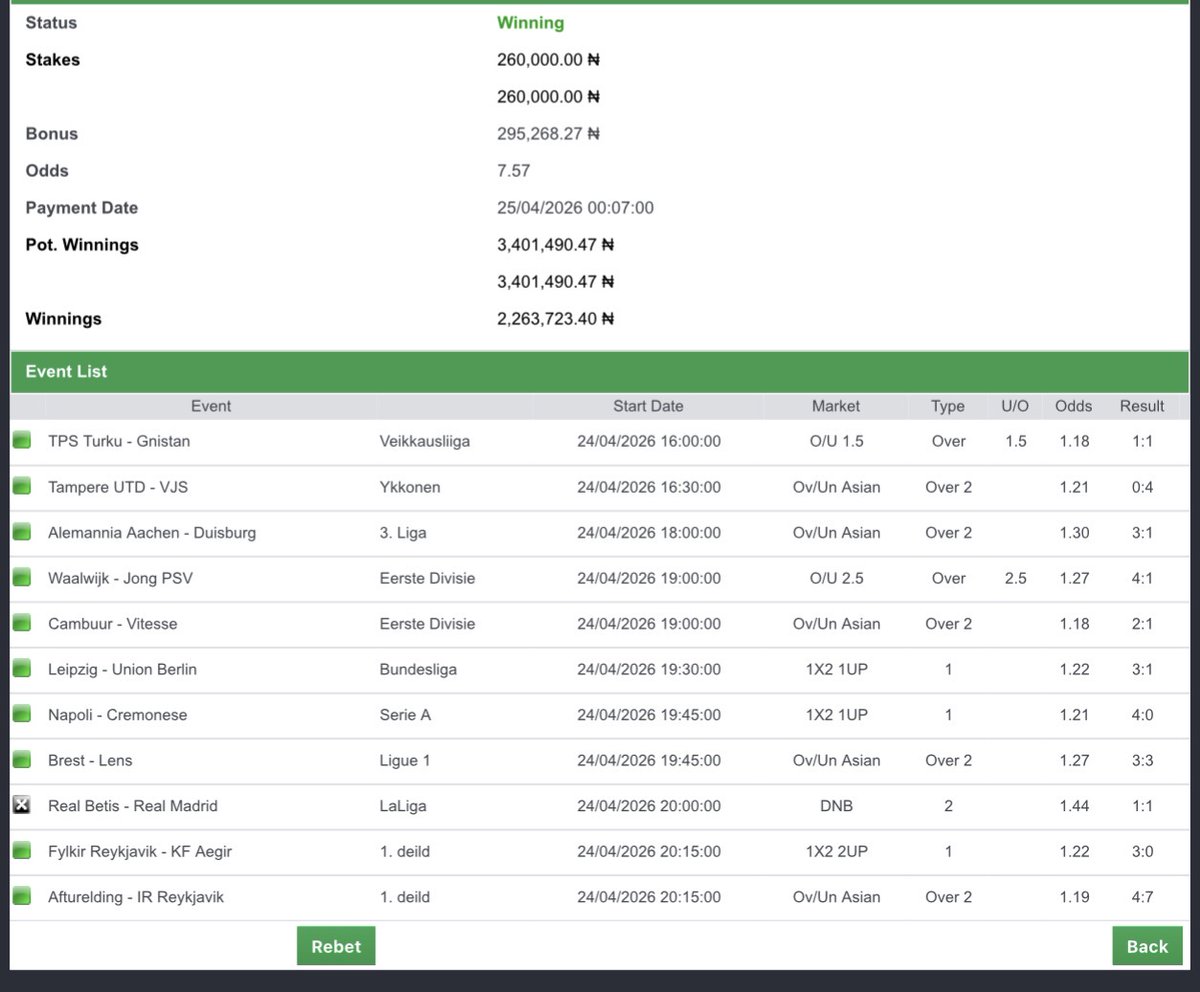This screenshot has height=992, width=1200.
Task: Click the lost-bet X icon for Real Betis - Real Madrid
Action: pos(21,805)
